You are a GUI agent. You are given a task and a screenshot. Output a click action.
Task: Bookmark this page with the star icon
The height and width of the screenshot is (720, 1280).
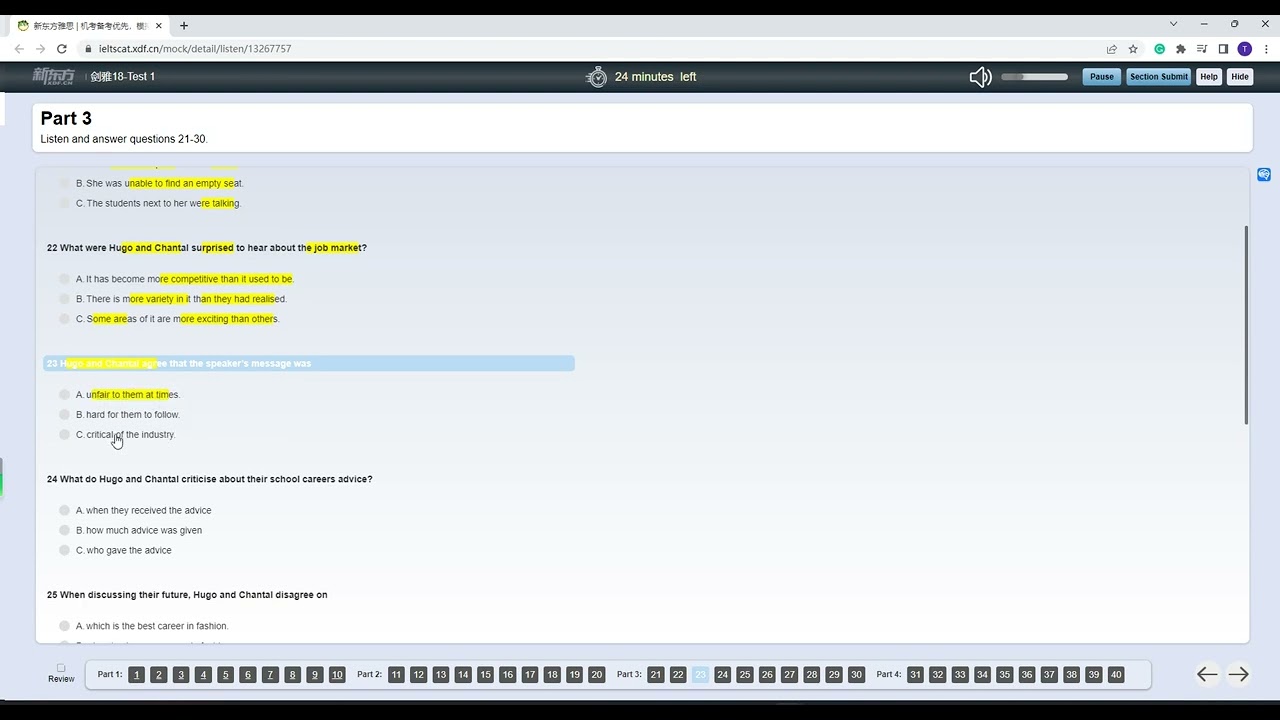[1133, 48]
